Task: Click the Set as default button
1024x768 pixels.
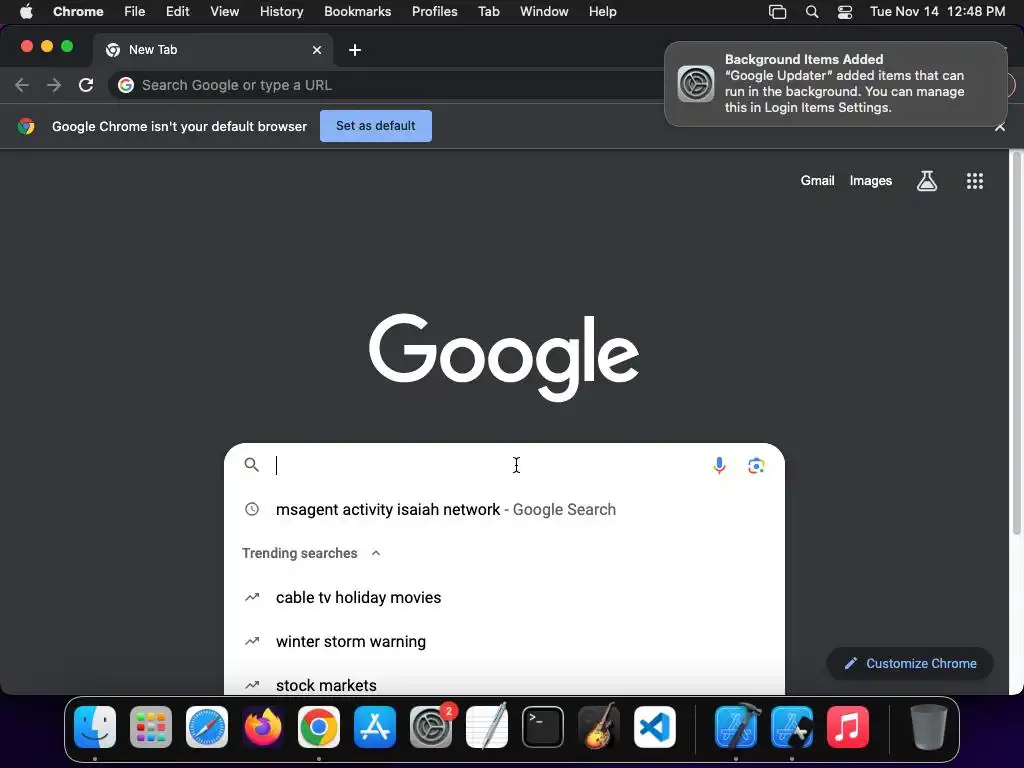Action: point(376,126)
